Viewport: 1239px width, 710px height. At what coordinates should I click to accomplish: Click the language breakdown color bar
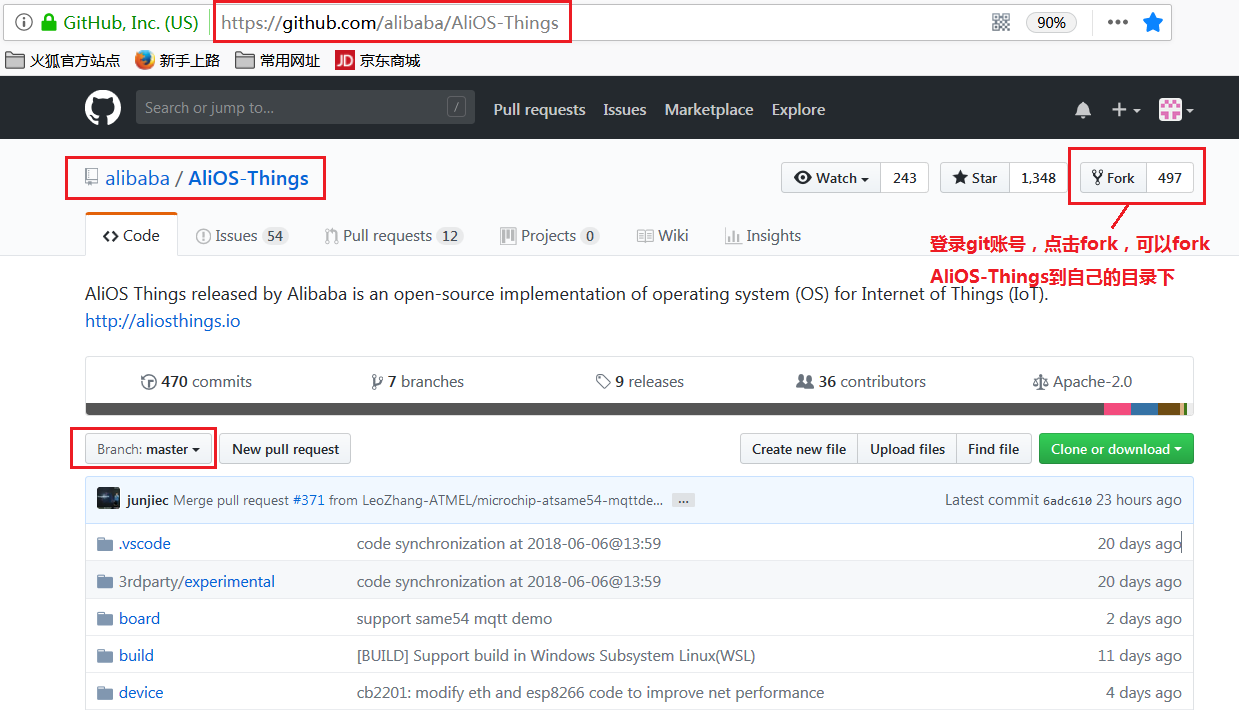tap(639, 409)
